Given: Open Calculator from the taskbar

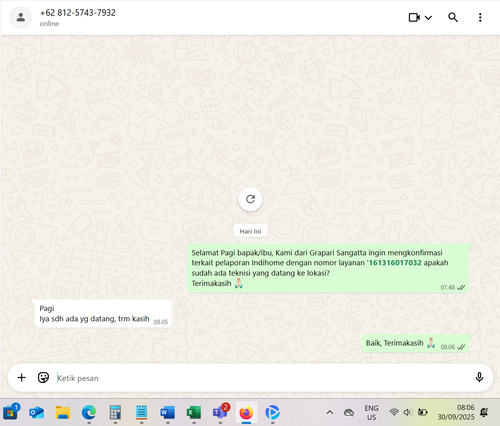Looking at the screenshot, I should [115, 413].
